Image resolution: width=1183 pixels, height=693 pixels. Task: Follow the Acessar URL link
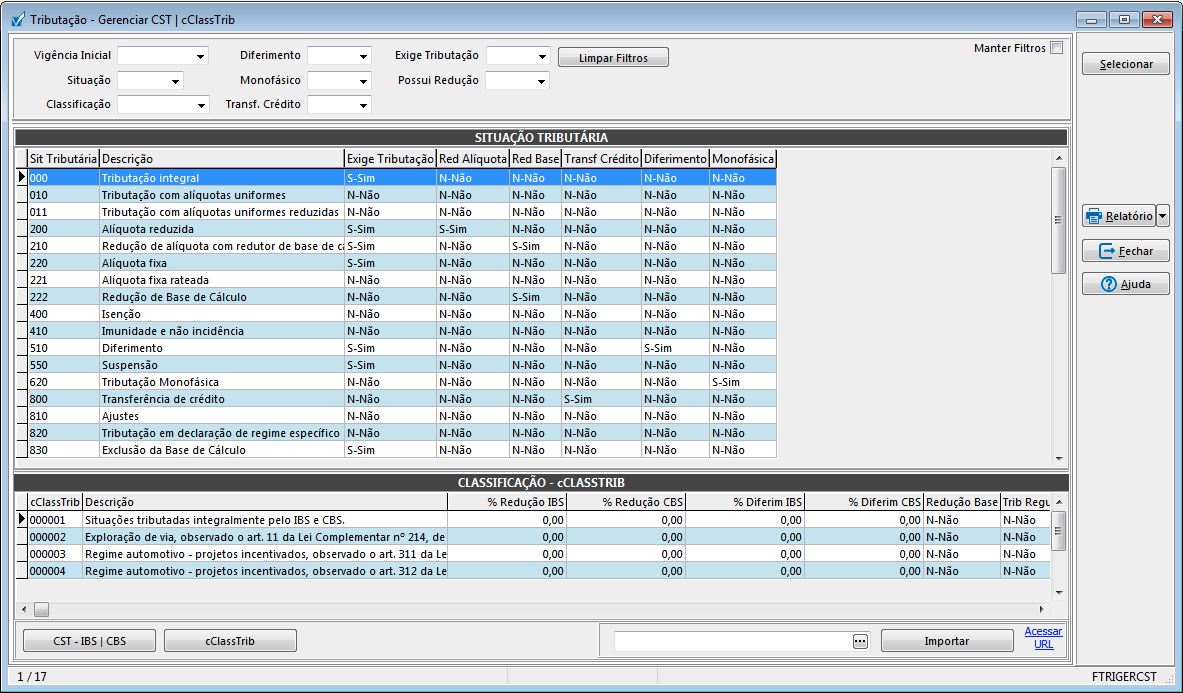1043,637
